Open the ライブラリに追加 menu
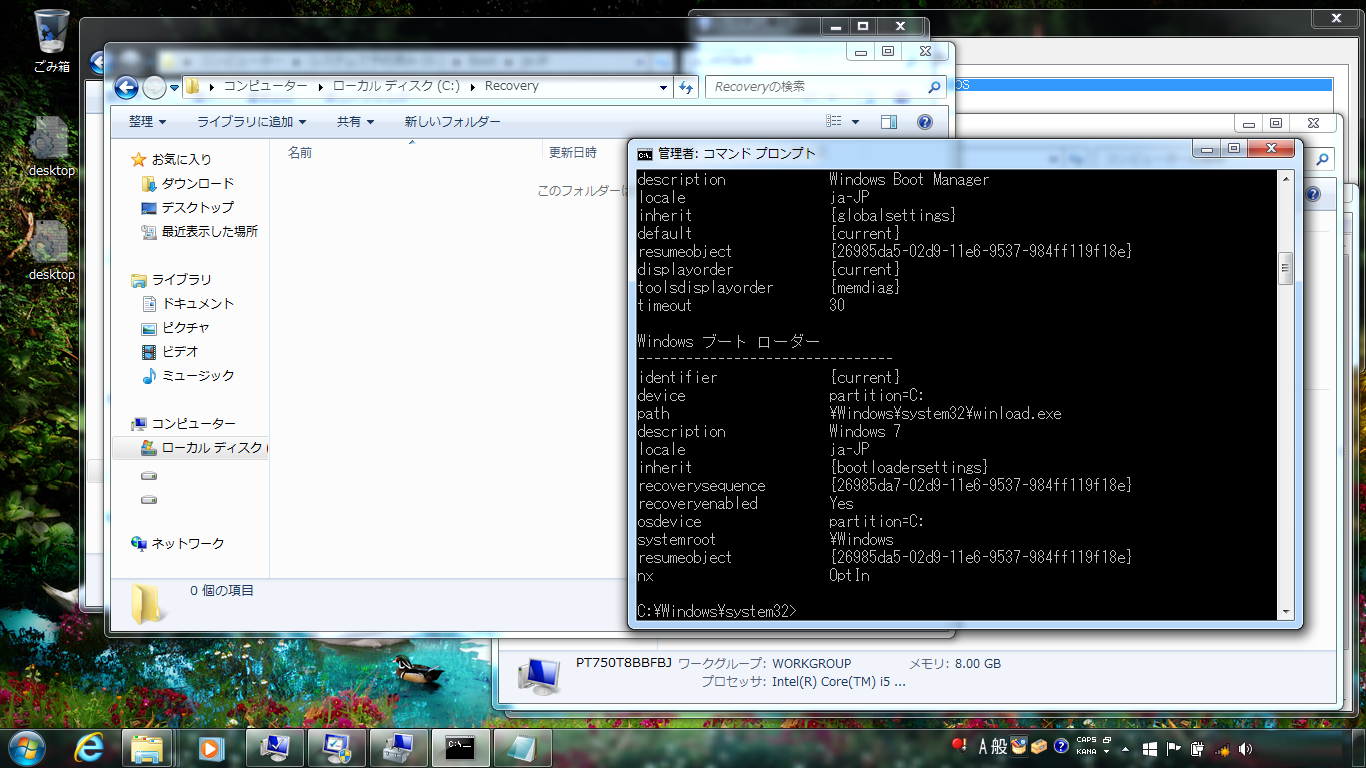The width and height of the screenshot is (1366, 768). pyautogui.click(x=251, y=122)
